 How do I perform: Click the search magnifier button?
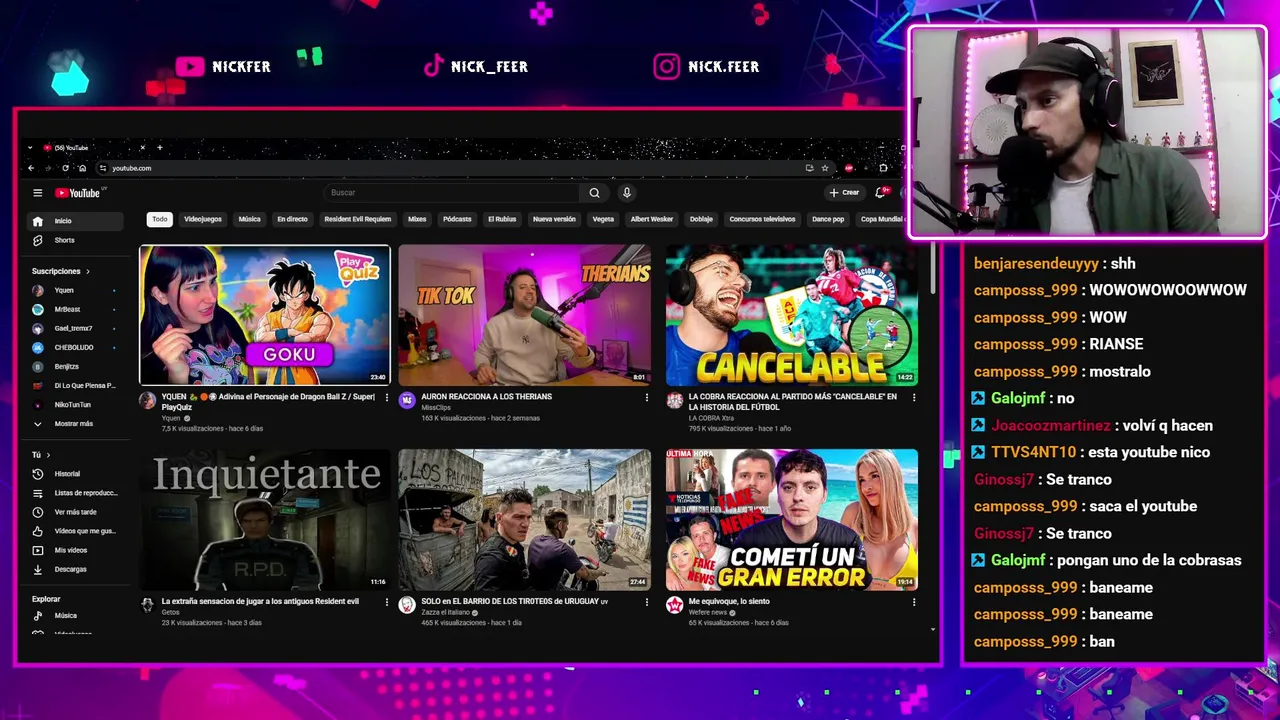click(594, 193)
